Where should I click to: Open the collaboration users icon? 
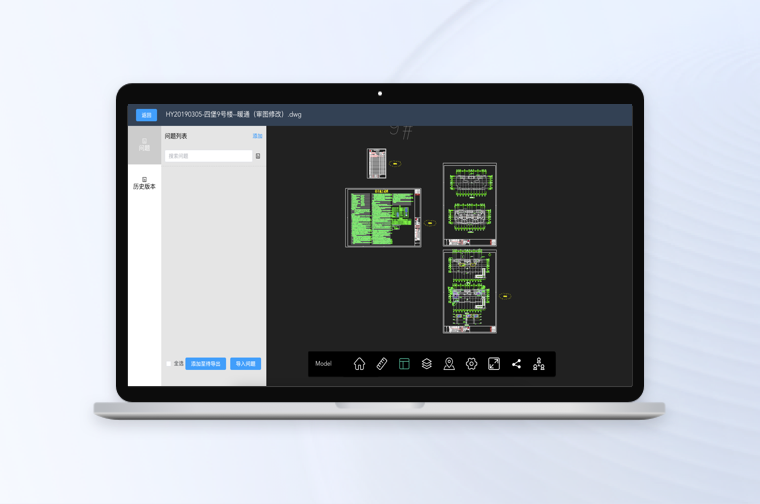539,364
